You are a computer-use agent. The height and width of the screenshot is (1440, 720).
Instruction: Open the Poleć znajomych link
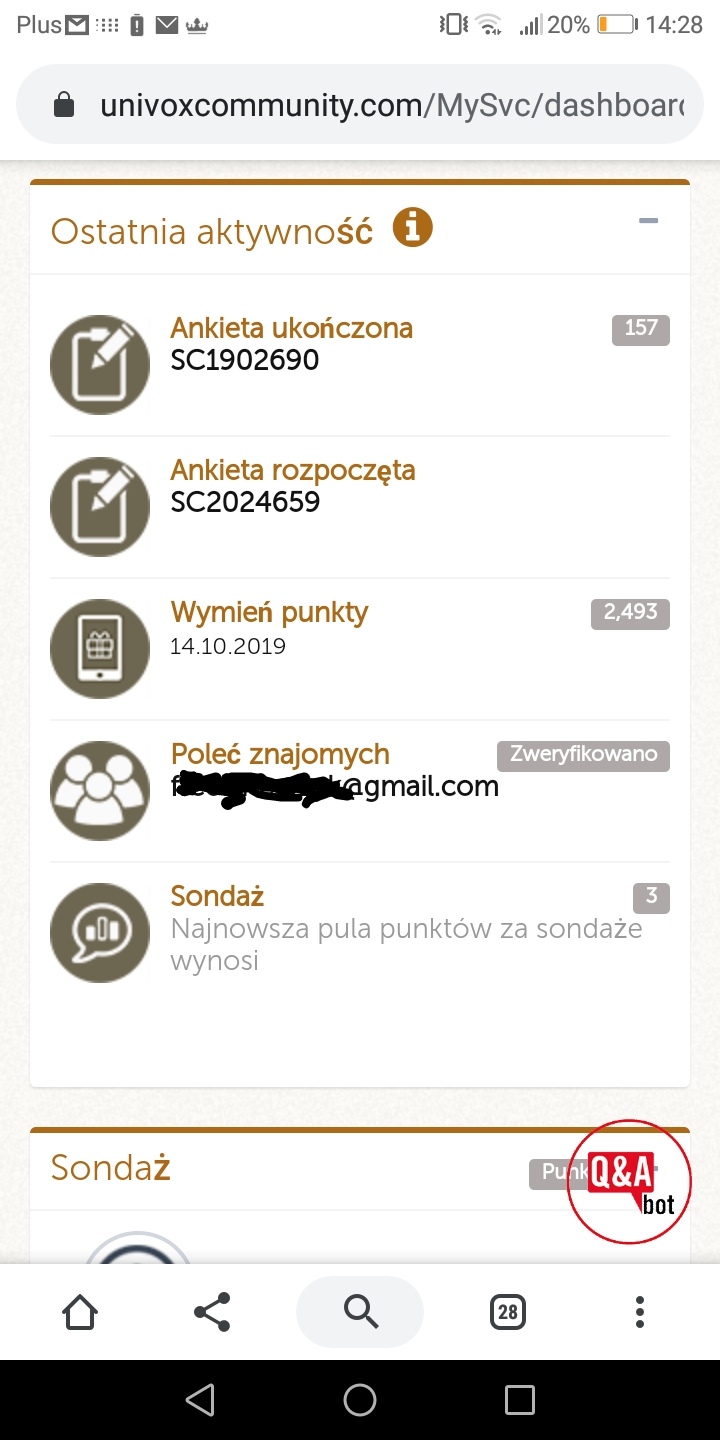coord(280,754)
